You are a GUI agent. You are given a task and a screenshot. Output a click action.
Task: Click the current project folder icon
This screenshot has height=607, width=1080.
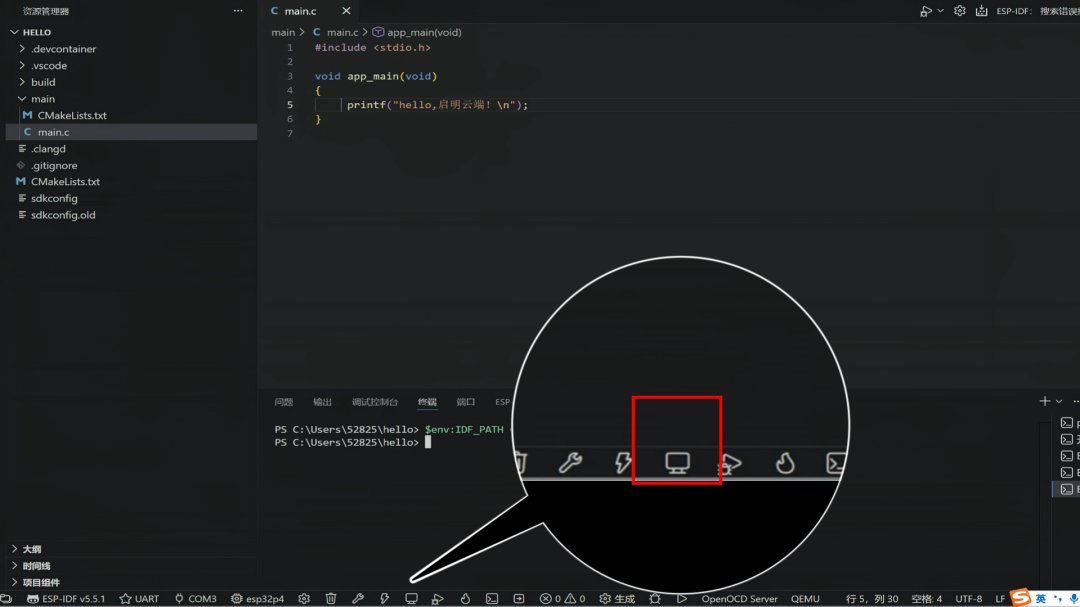click(6, 599)
